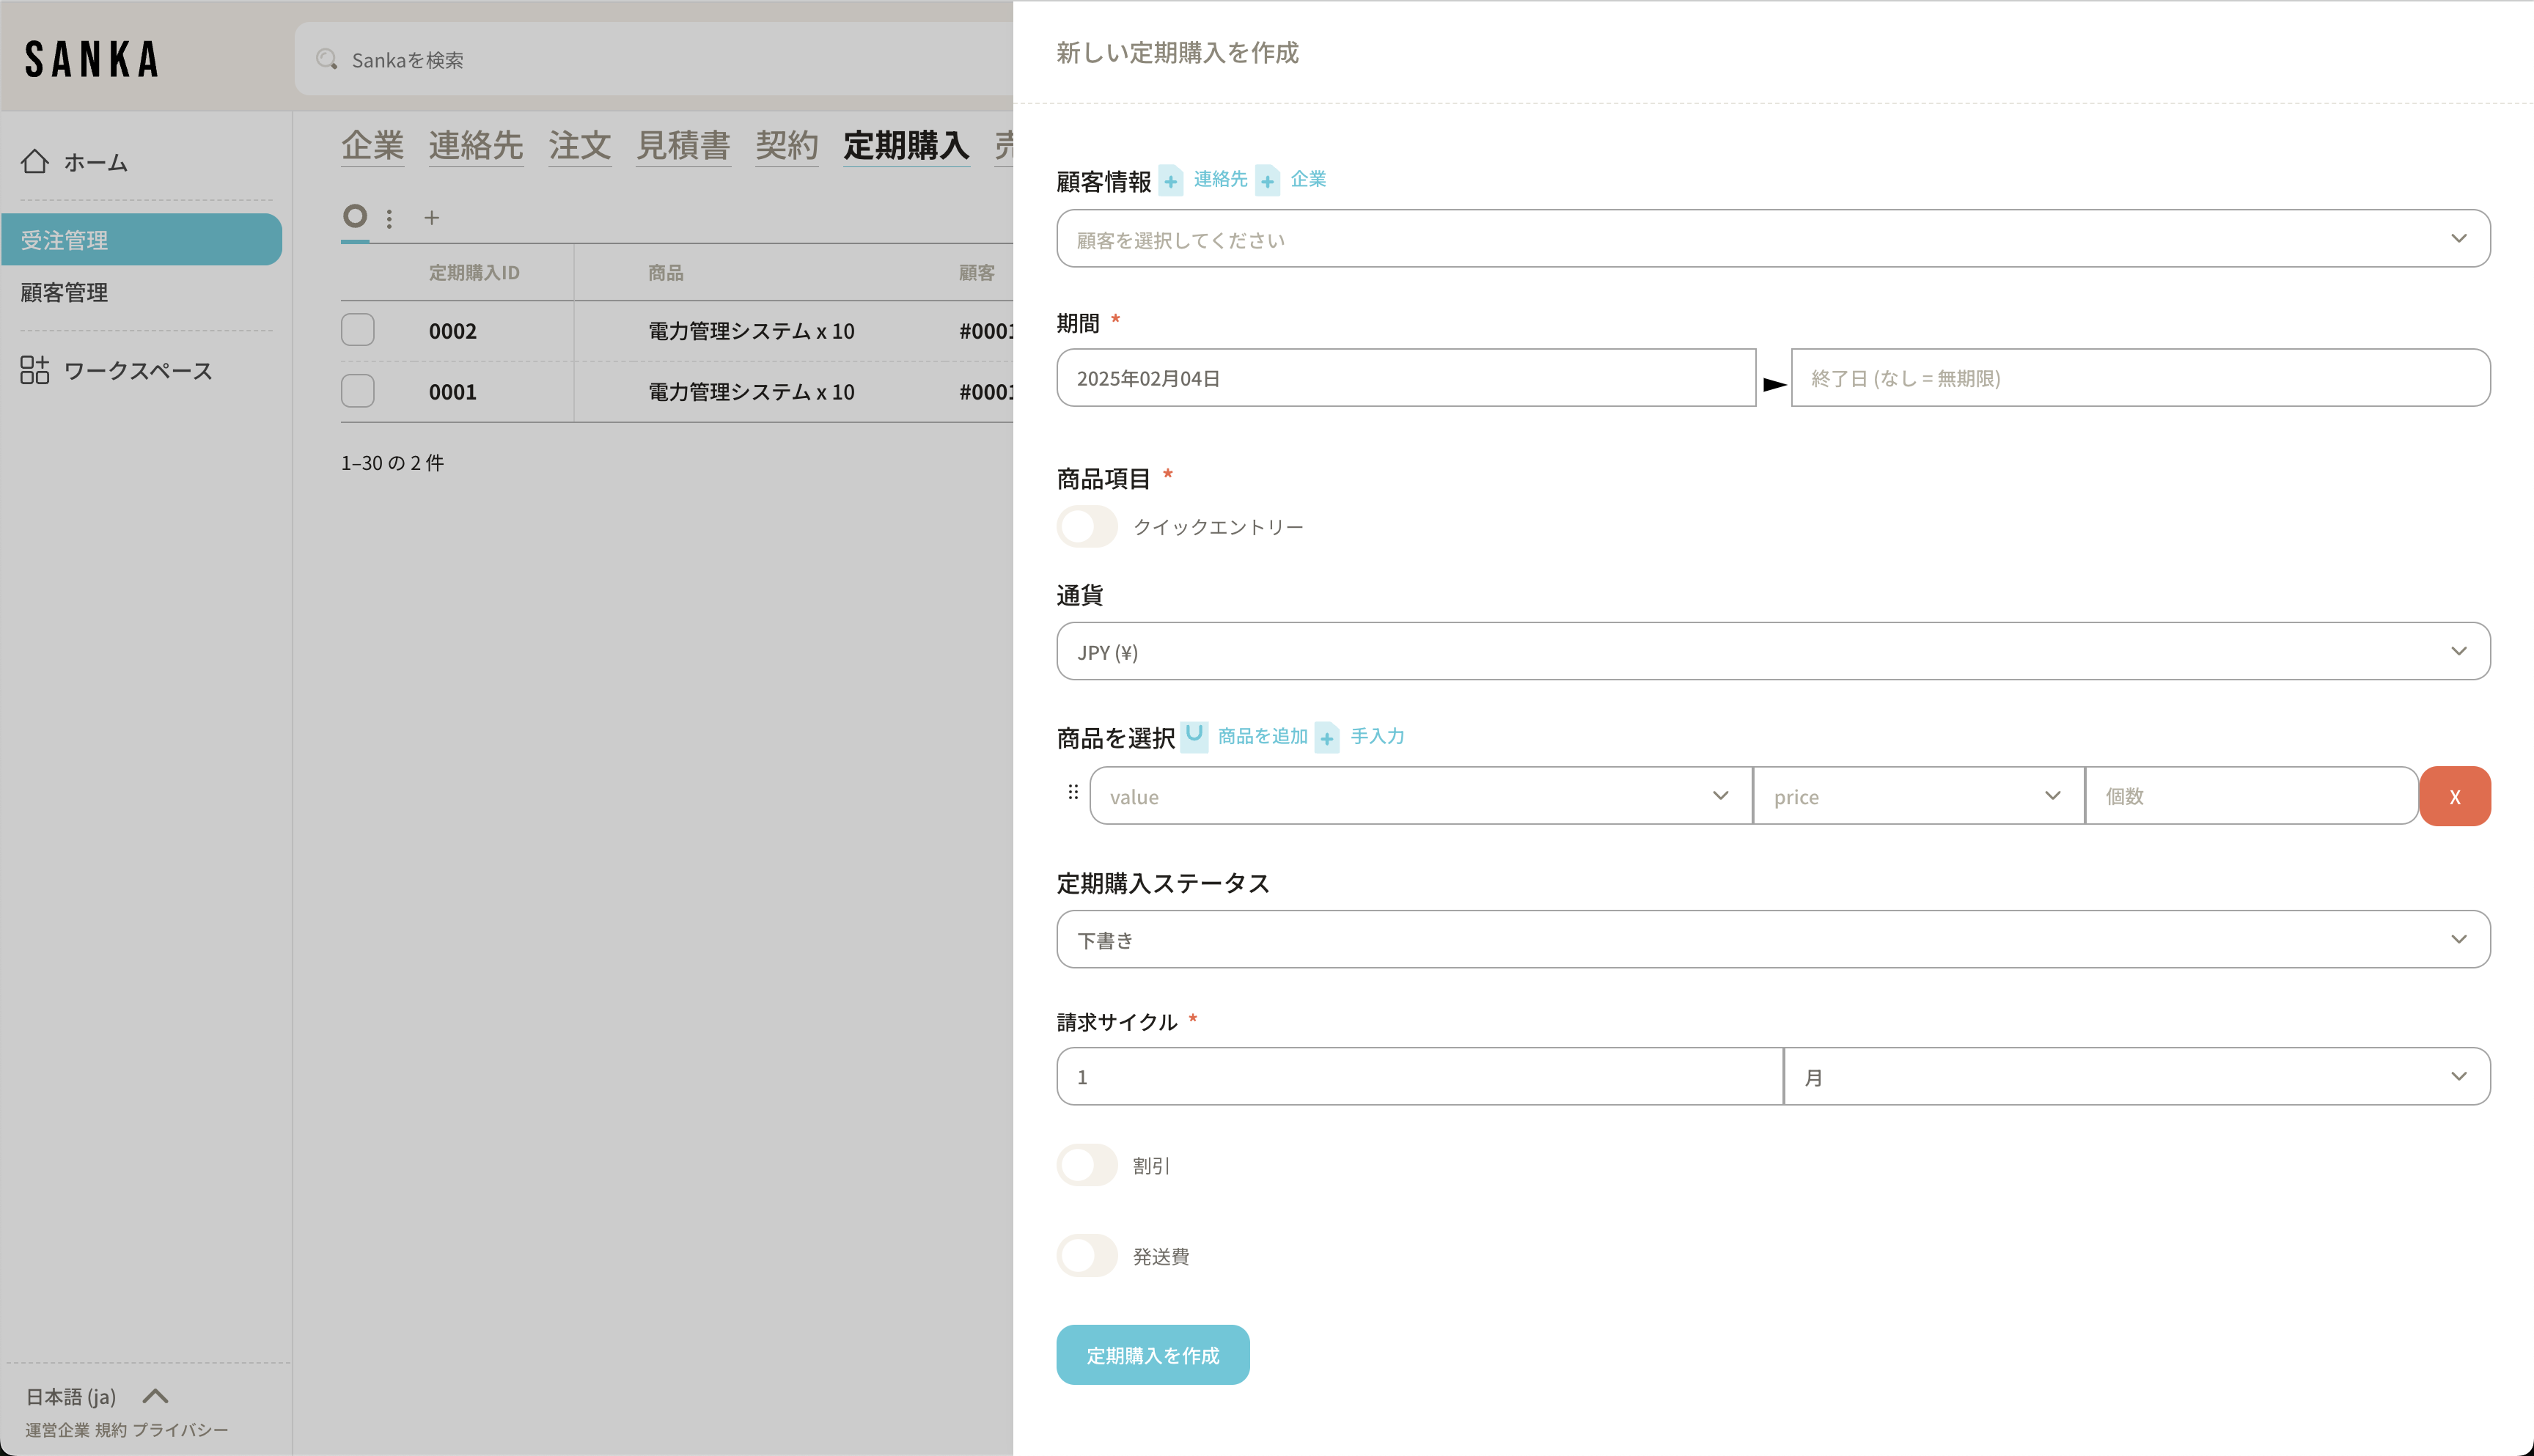Click the plus icon next to 手入力
2534x1456 pixels.
click(1326, 738)
